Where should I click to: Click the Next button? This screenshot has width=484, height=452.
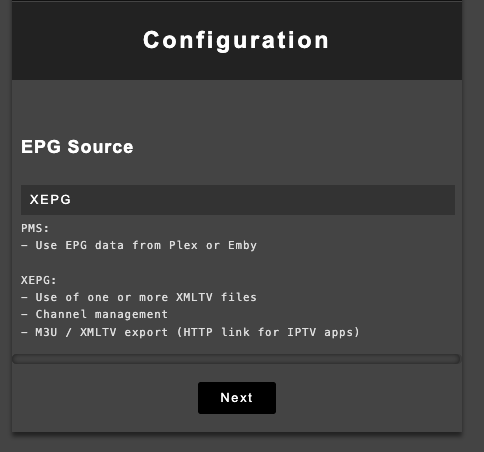[237, 398]
